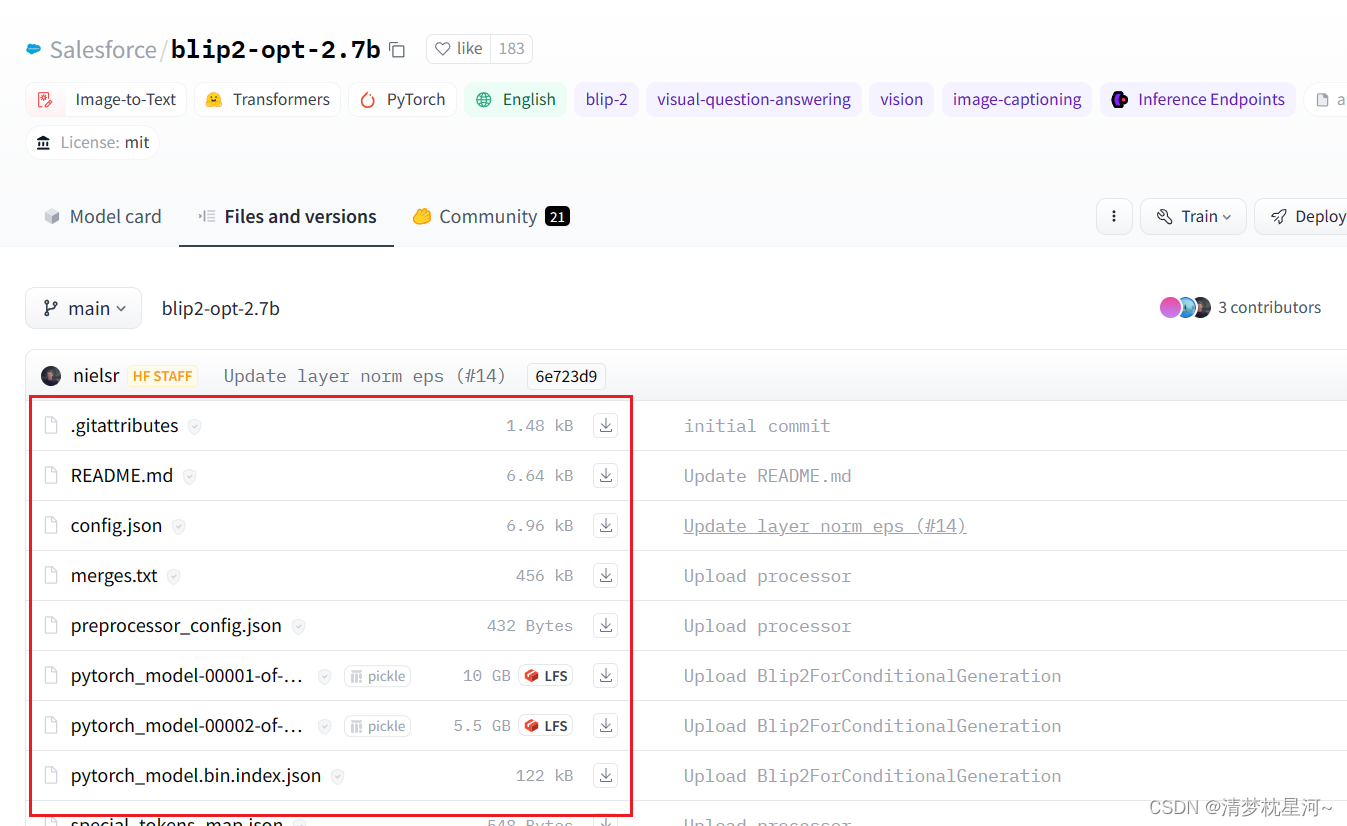Select the Image-to-Text tag

(106, 99)
